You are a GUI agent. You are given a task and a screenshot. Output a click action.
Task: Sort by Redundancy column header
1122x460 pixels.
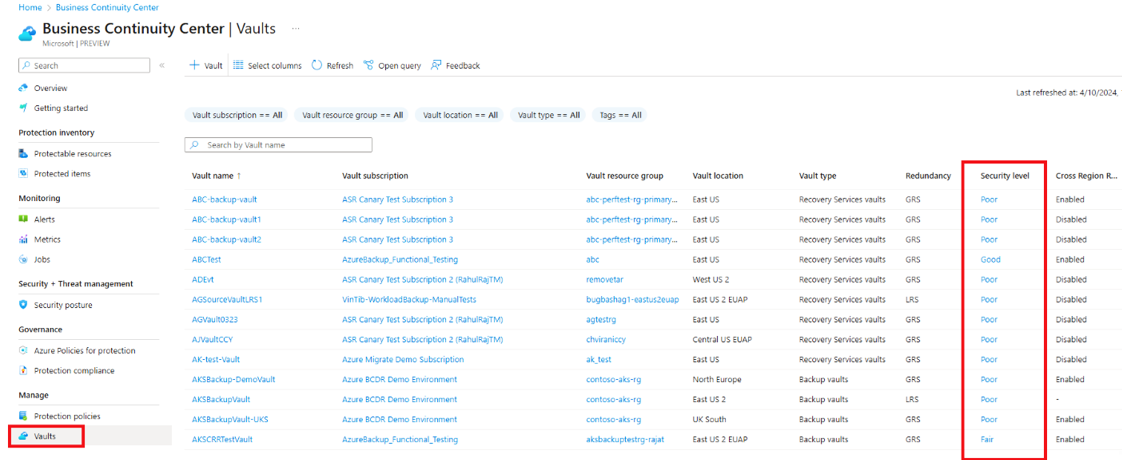point(928,175)
